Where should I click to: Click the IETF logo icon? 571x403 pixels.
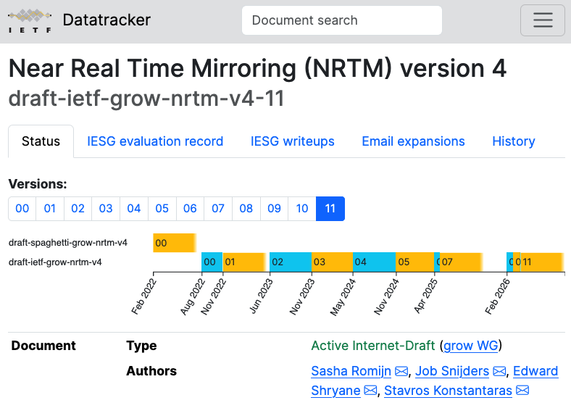click(30, 21)
